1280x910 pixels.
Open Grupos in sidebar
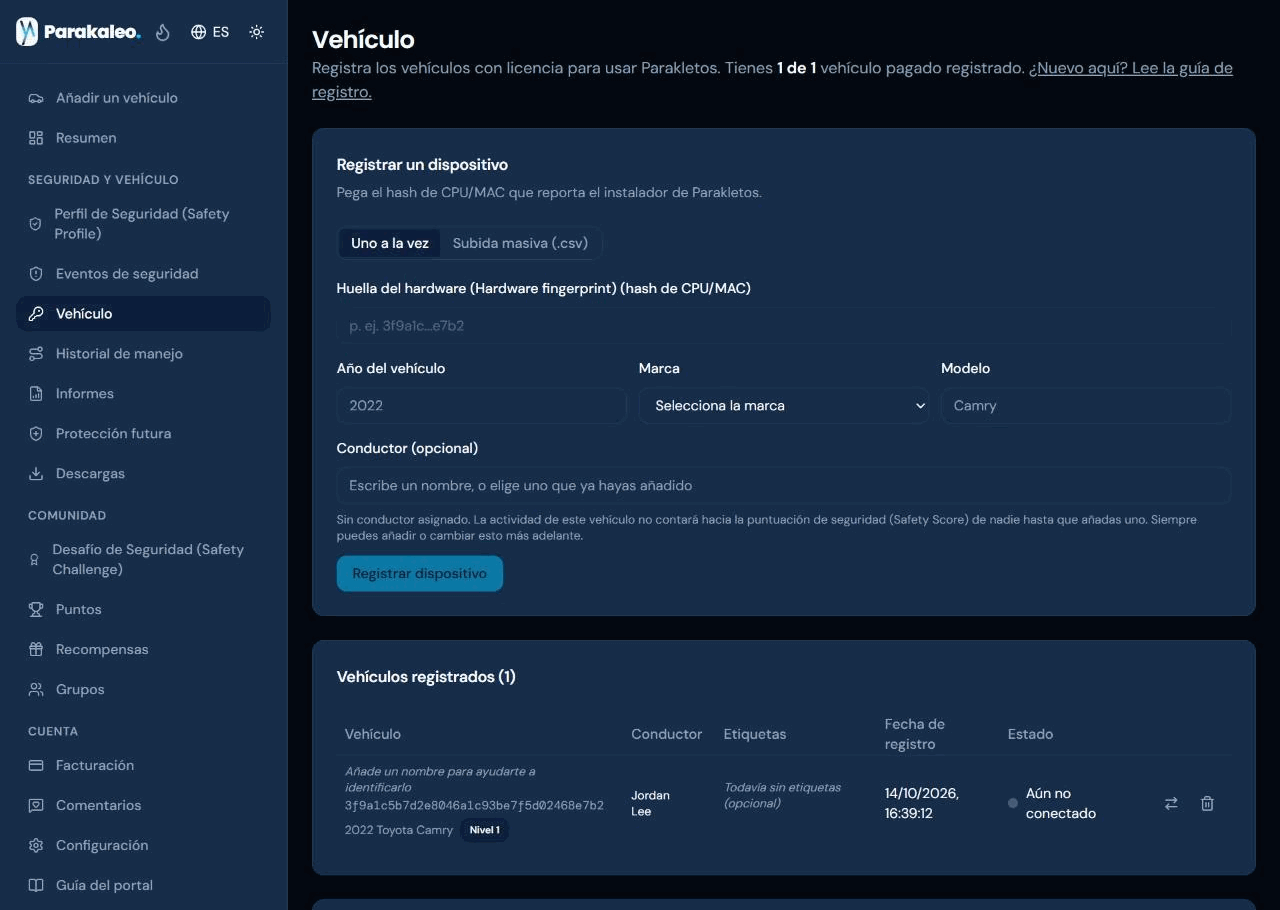(x=143, y=690)
